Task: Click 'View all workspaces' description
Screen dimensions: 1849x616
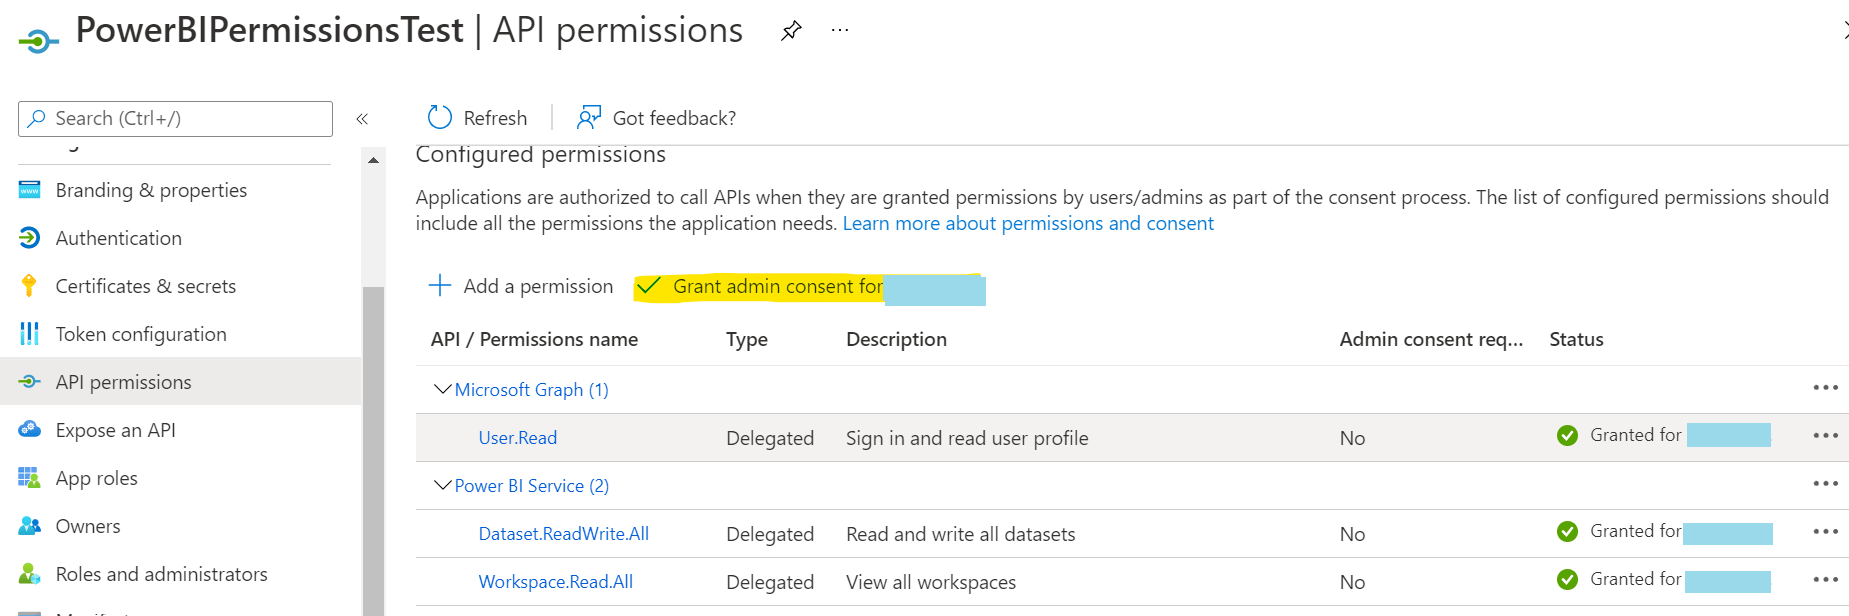Action: [930, 581]
